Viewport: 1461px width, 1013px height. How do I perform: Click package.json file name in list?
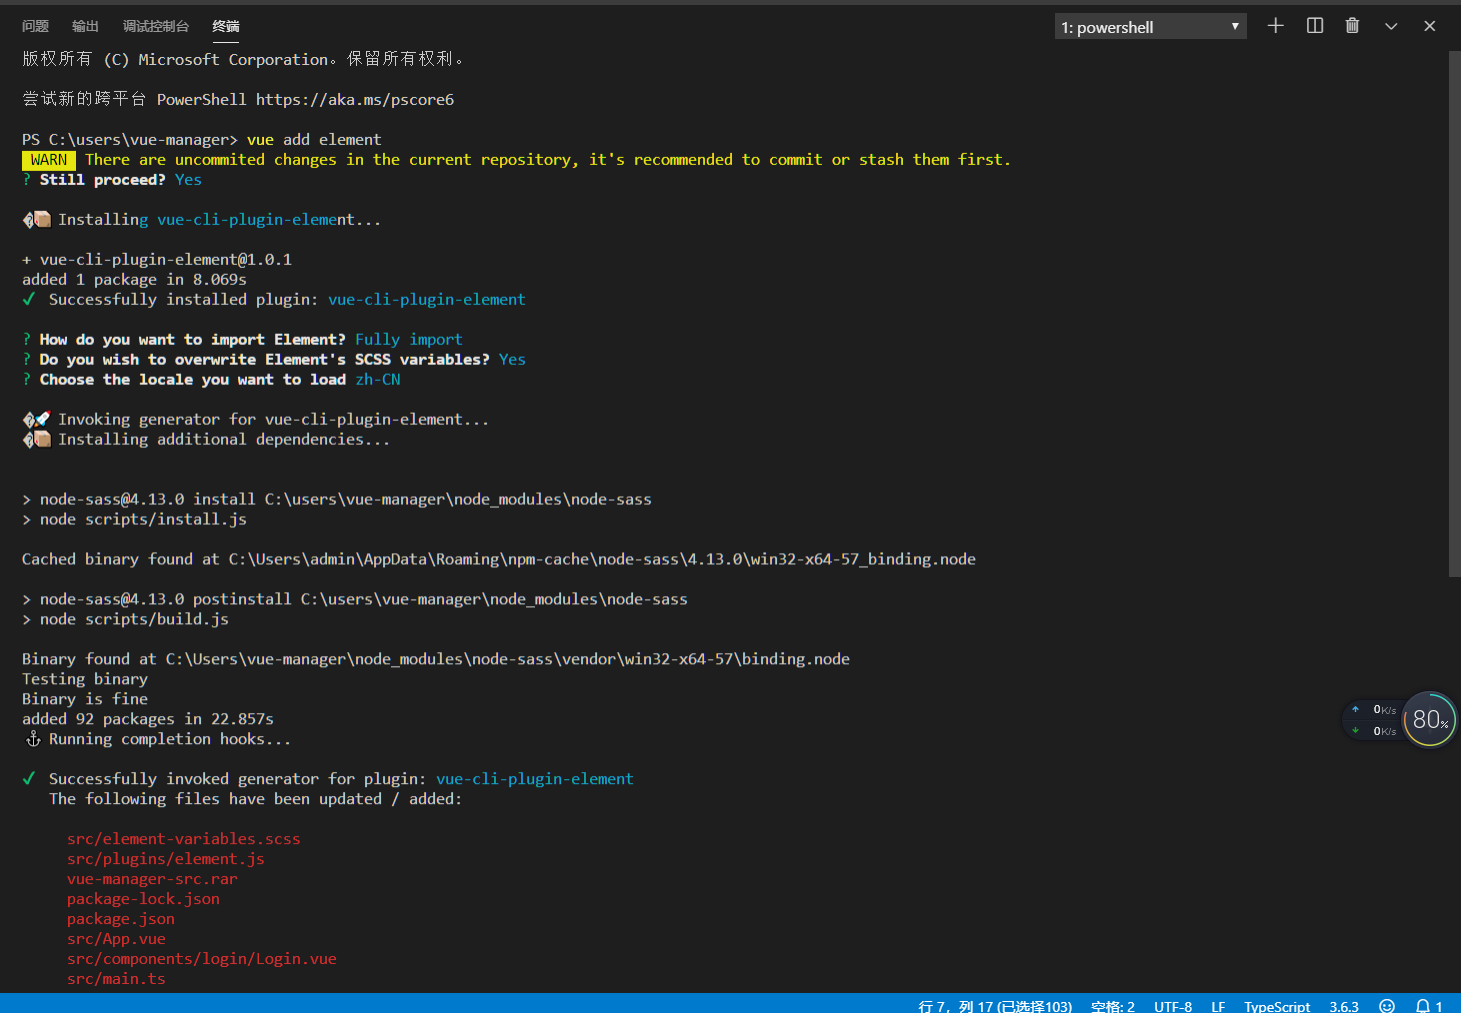[x=121, y=919]
